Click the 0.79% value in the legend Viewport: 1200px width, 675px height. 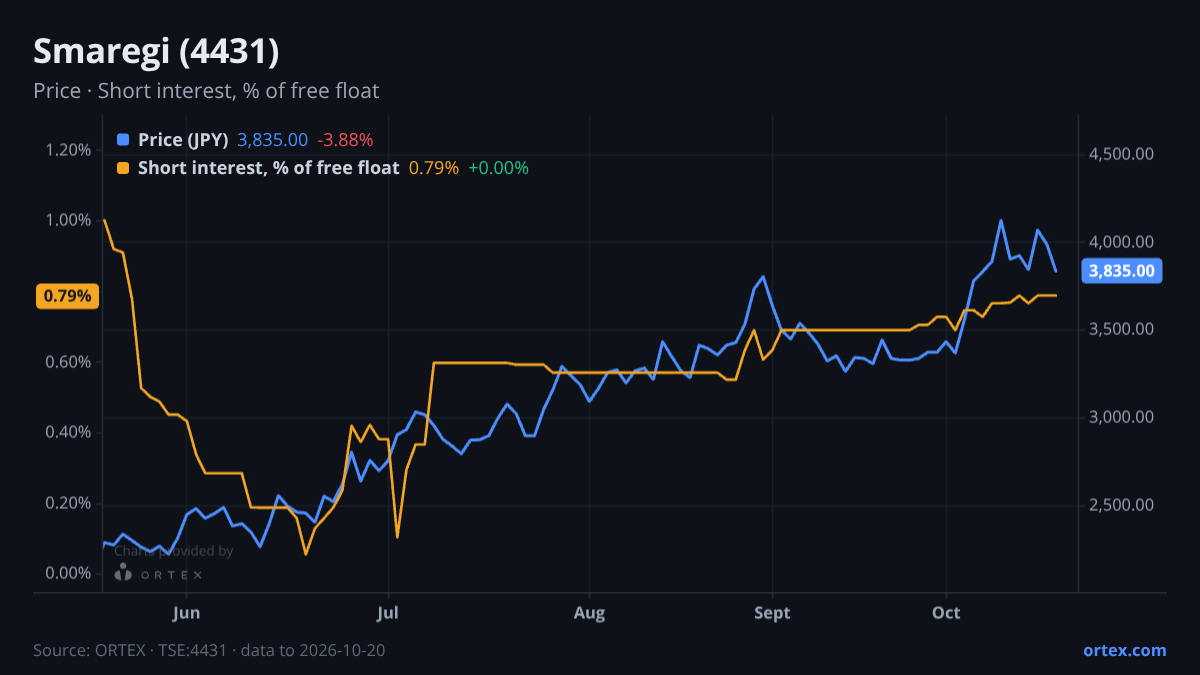point(434,168)
